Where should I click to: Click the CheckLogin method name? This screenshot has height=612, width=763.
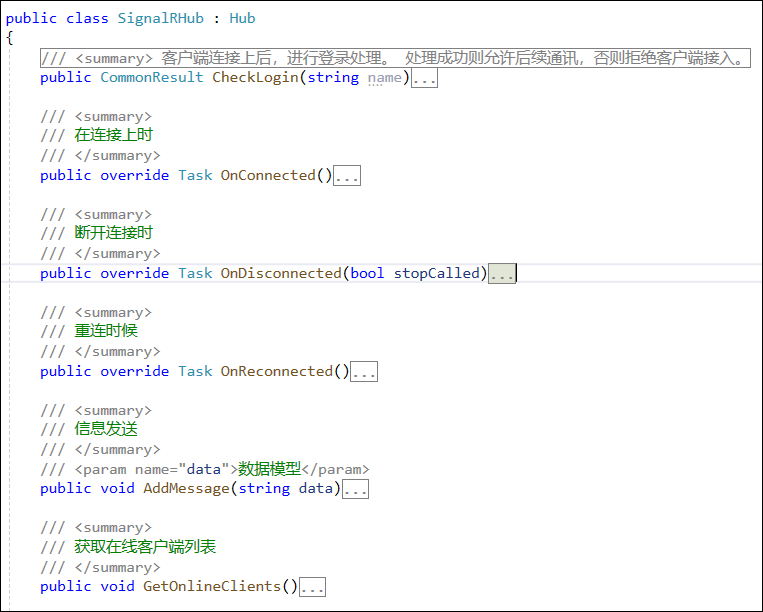(x=255, y=77)
